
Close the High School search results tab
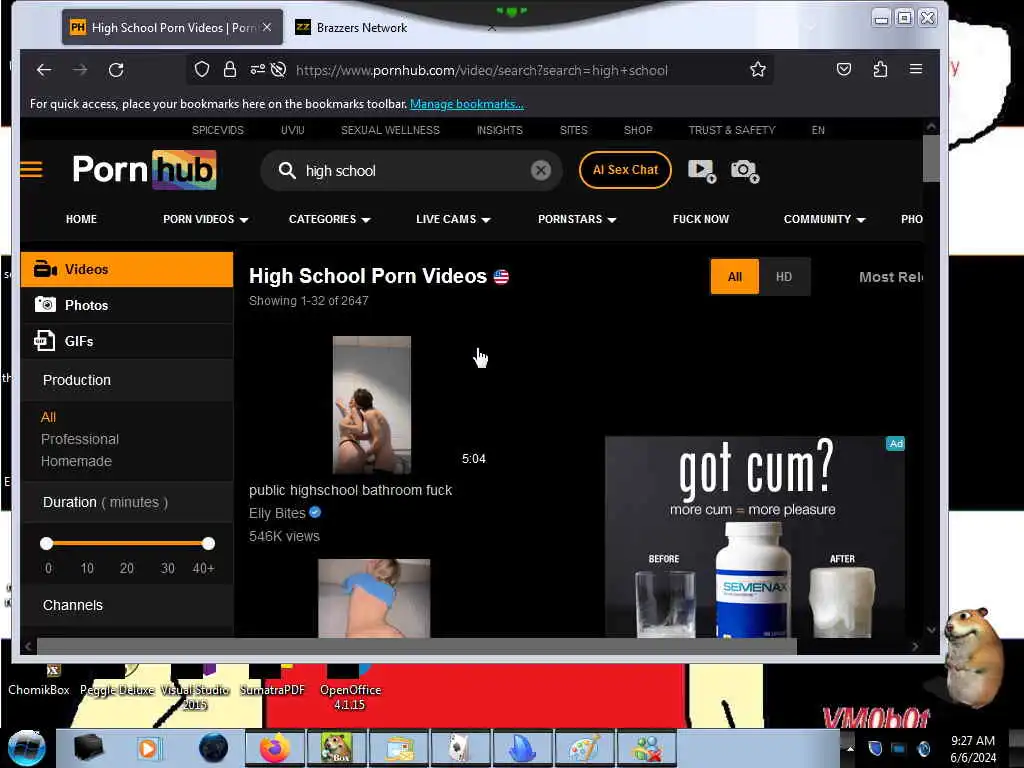266,27
